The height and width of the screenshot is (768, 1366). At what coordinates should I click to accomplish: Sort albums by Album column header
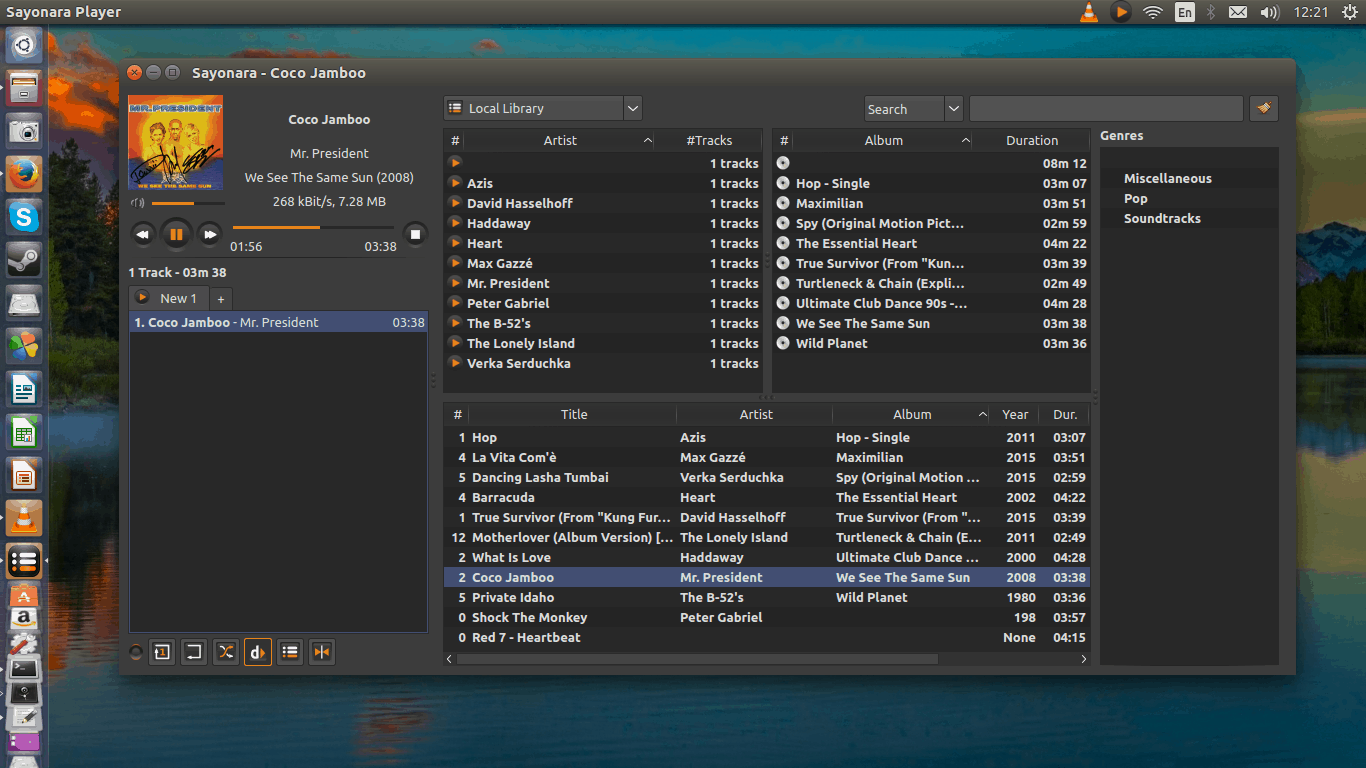(883, 140)
